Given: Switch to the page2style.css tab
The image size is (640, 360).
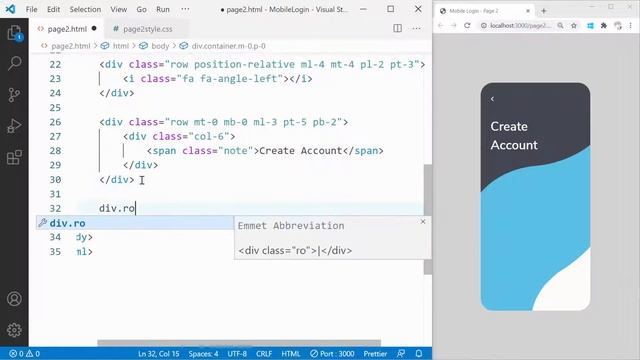Looking at the screenshot, I should click(x=147, y=29).
